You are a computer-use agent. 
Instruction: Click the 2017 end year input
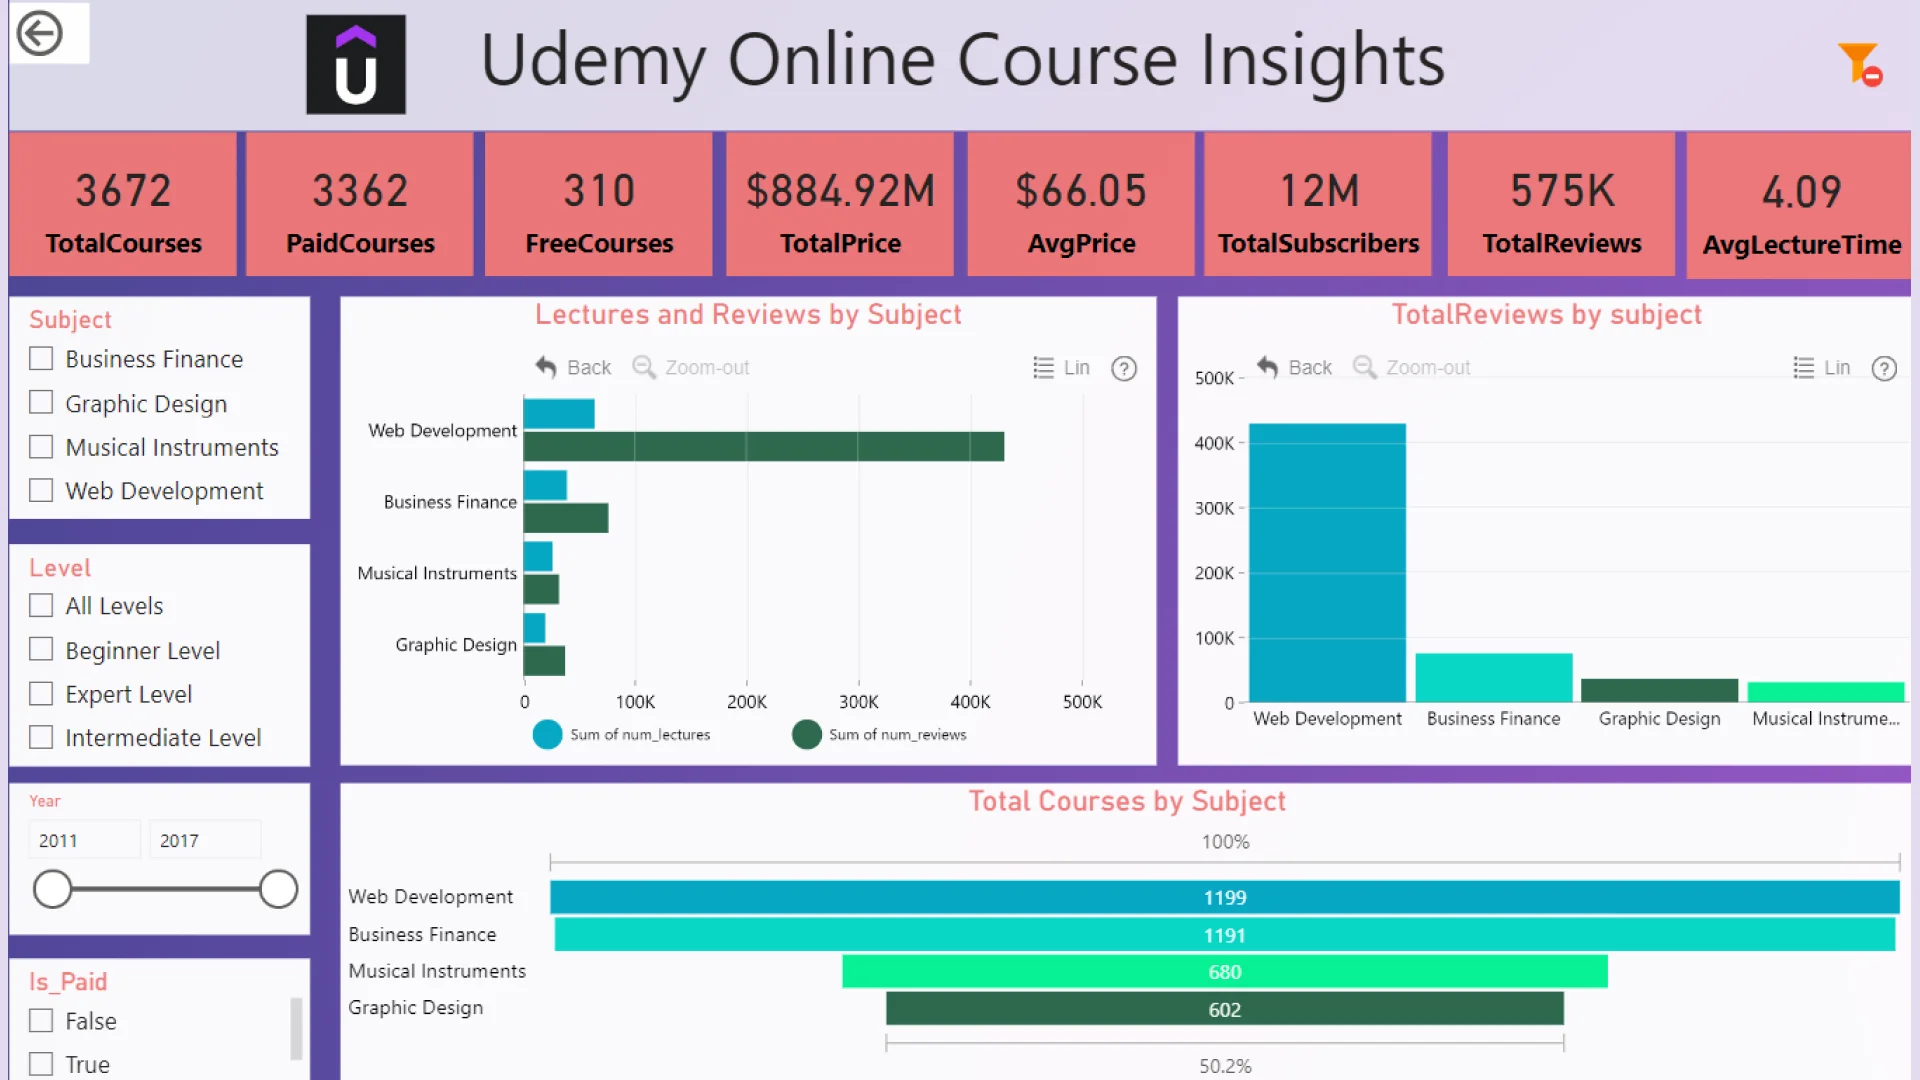(205, 840)
